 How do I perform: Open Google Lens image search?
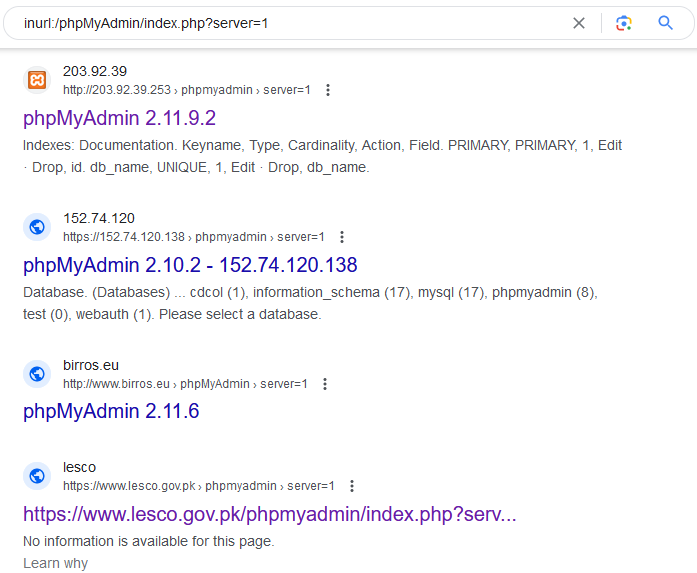624,23
